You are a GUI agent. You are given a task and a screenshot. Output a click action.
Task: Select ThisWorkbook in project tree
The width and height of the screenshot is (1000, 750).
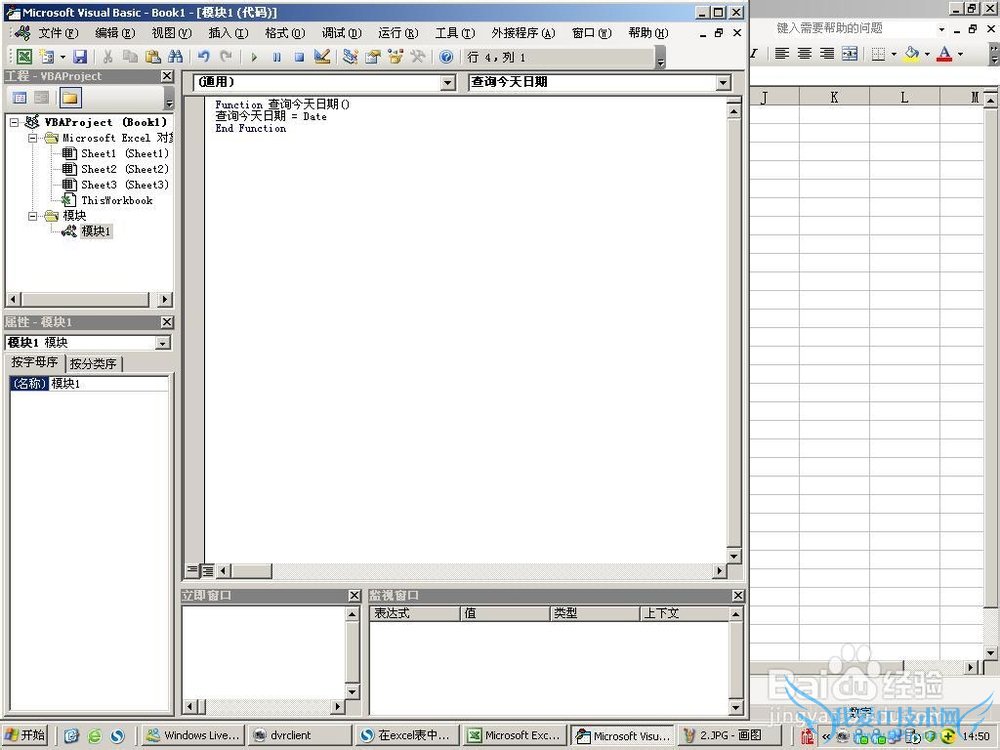click(x=117, y=200)
